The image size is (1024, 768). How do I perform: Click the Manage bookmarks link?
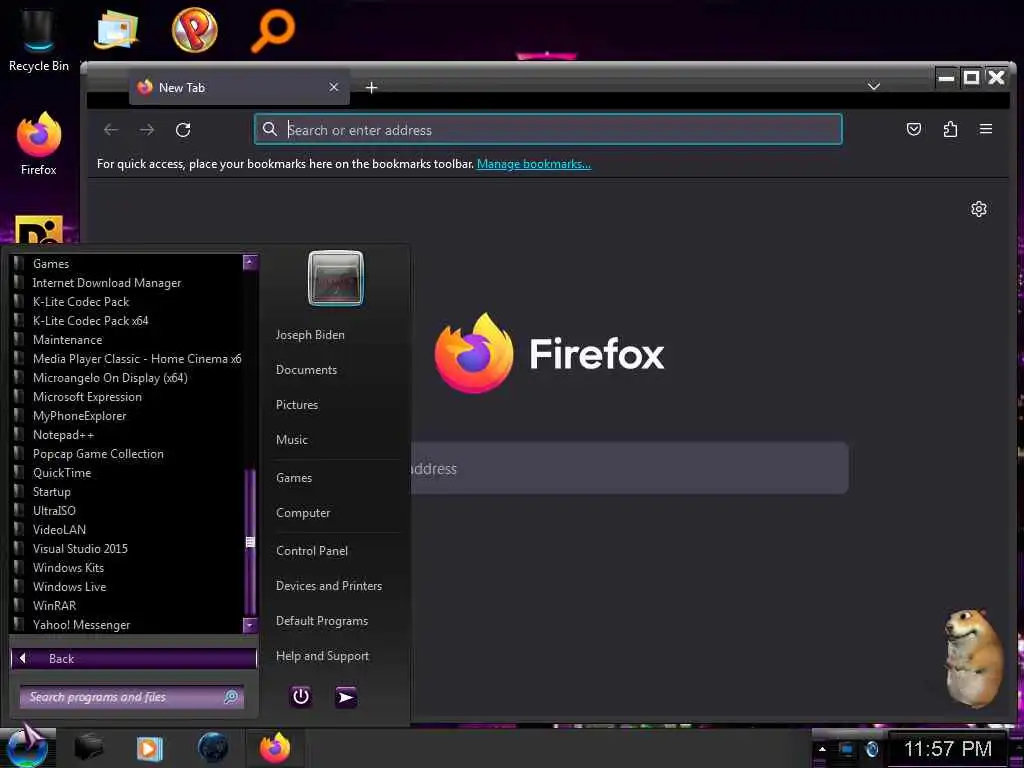click(534, 164)
